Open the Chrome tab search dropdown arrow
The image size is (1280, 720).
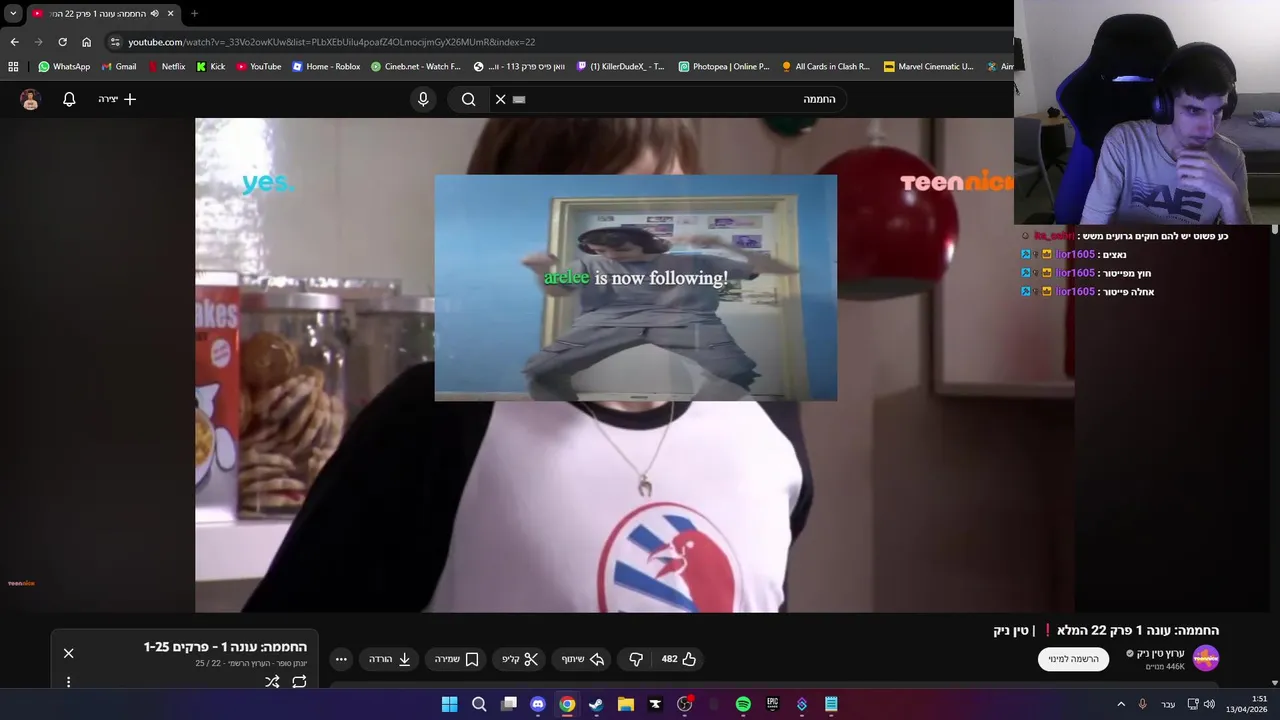tap(13, 13)
